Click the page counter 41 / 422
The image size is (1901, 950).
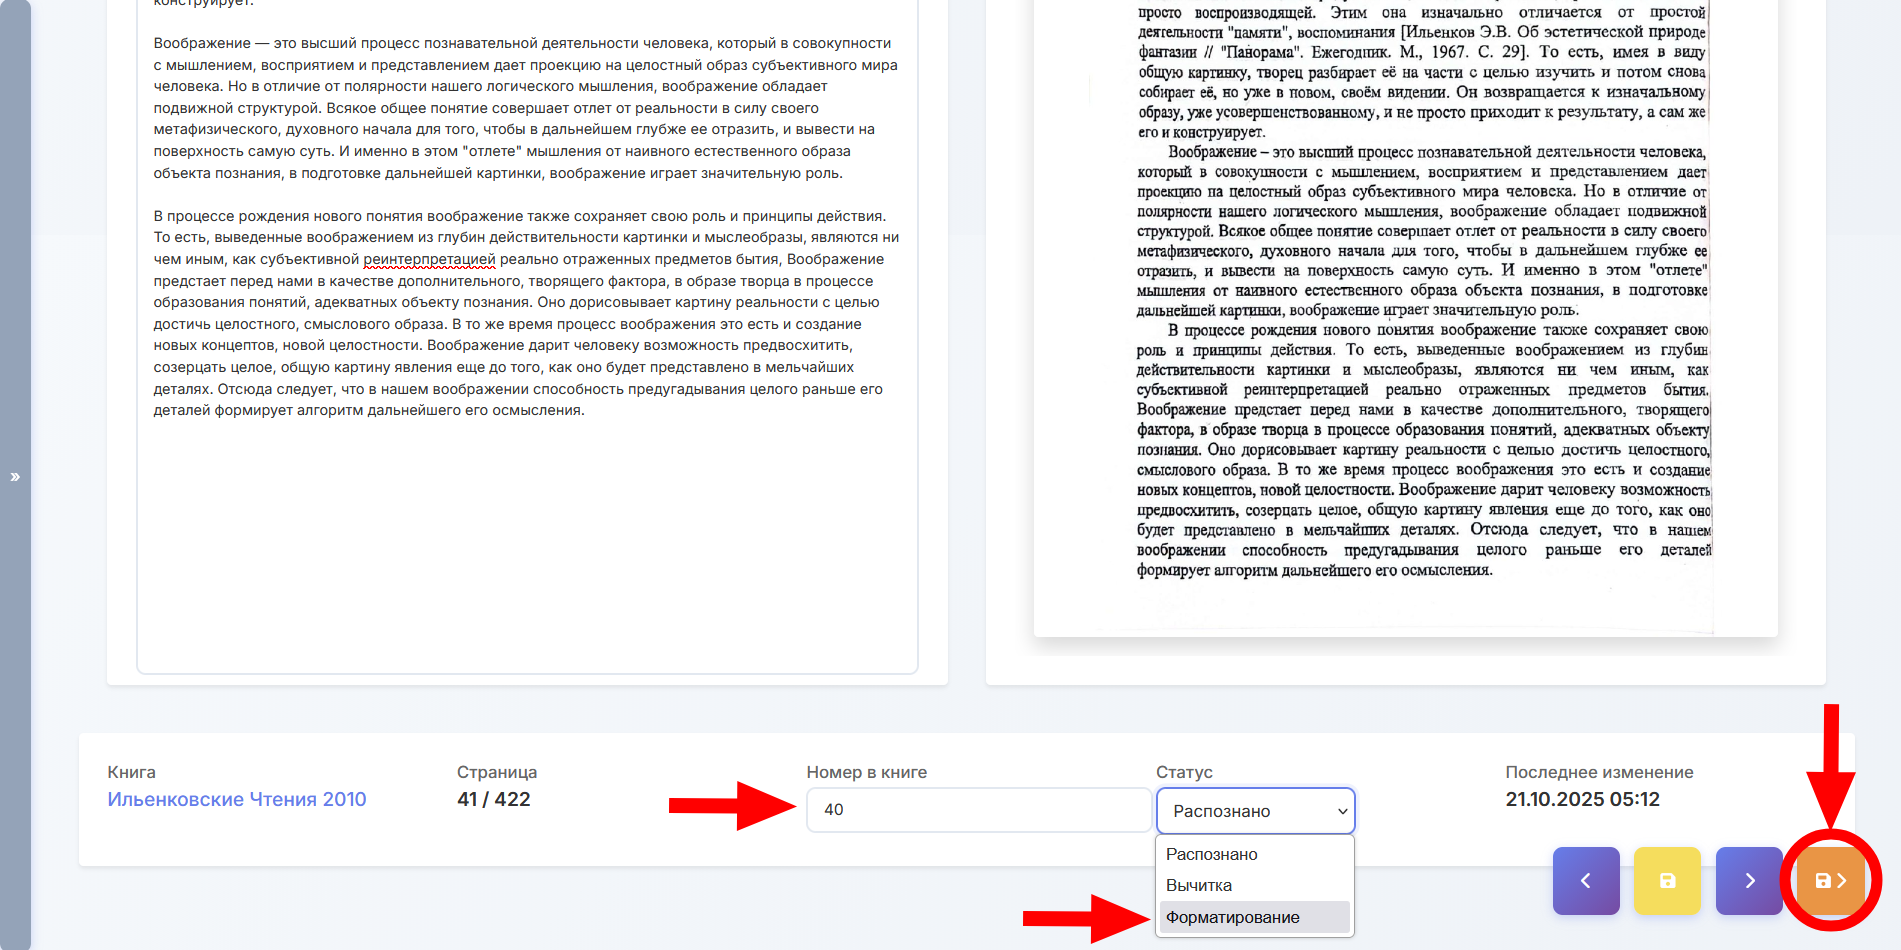(494, 799)
